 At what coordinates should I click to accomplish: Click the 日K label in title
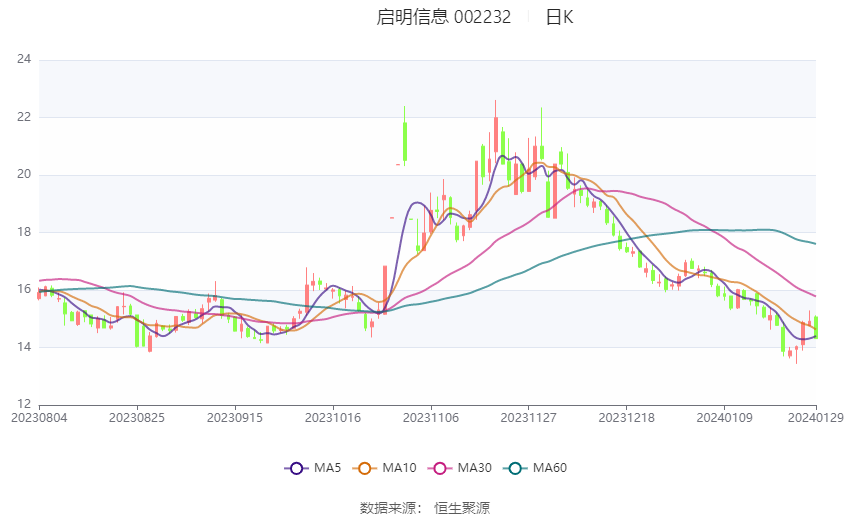[x=559, y=17]
